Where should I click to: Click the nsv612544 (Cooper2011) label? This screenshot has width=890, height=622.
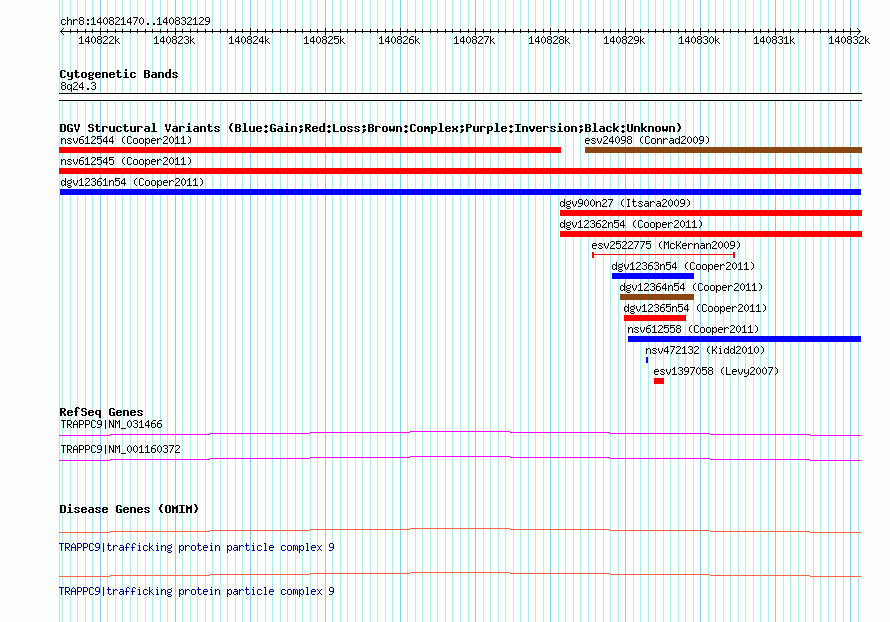click(126, 140)
